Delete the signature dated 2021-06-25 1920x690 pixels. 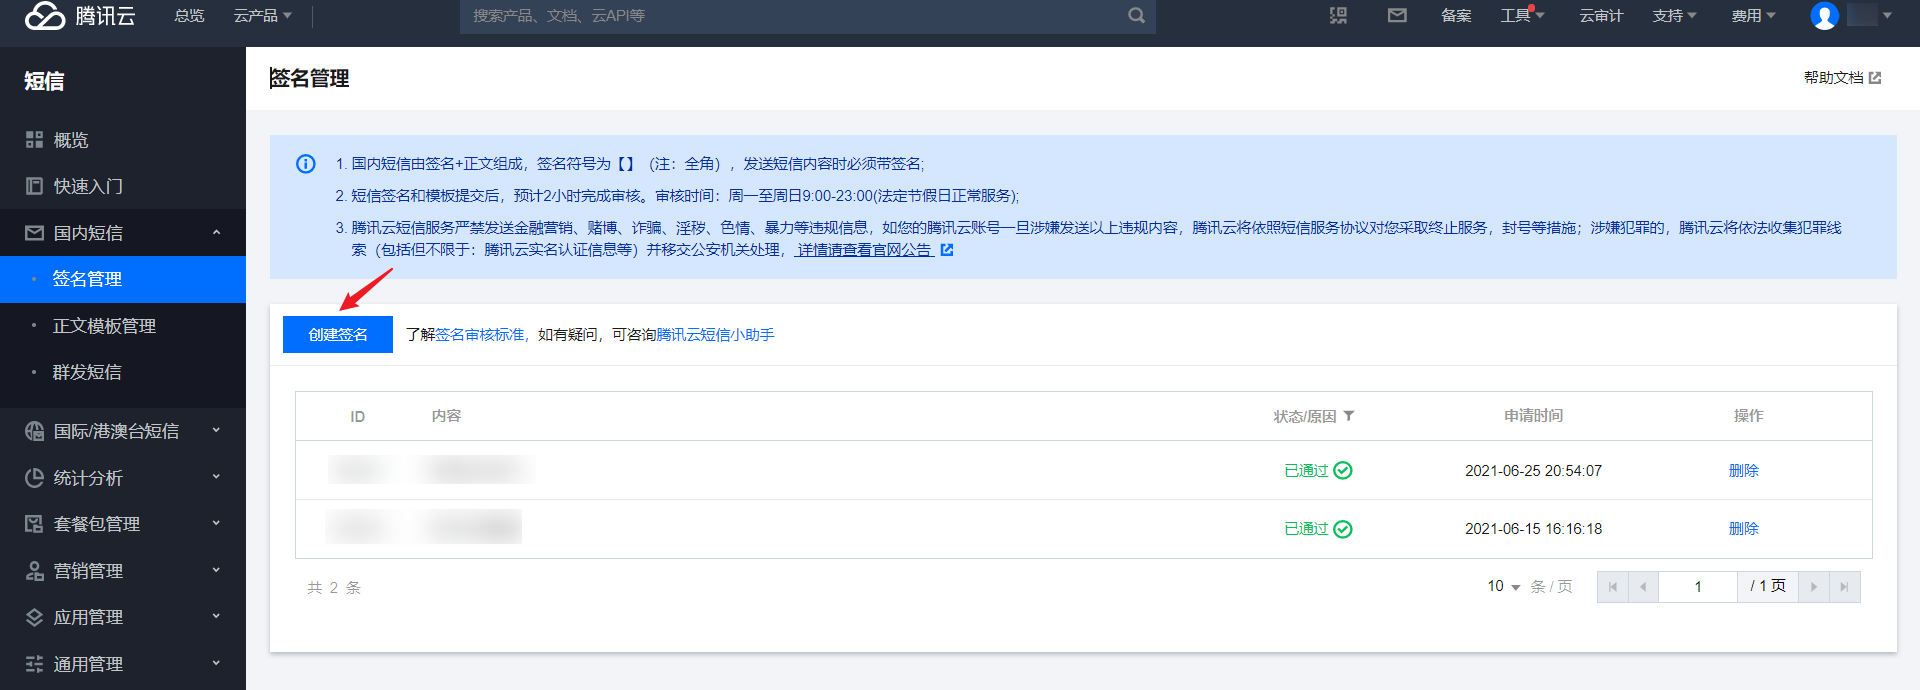(x=1744, y=471)
